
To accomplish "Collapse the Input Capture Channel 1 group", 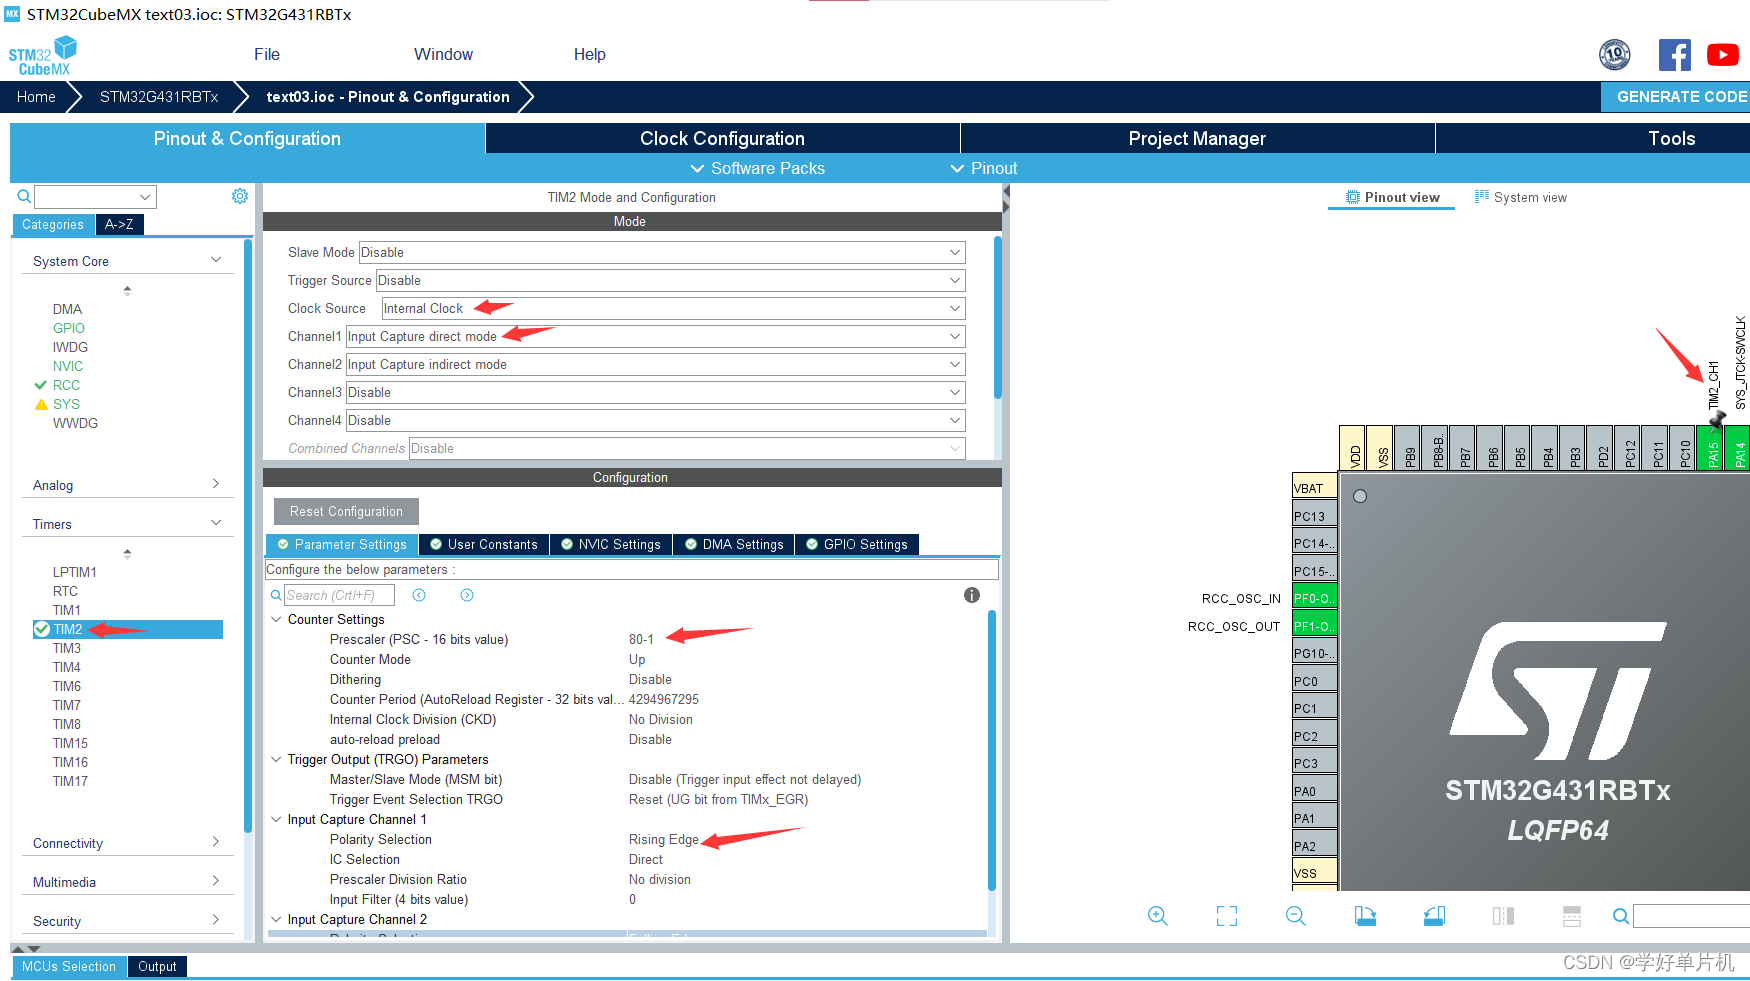I will click(x=276, y=819).
